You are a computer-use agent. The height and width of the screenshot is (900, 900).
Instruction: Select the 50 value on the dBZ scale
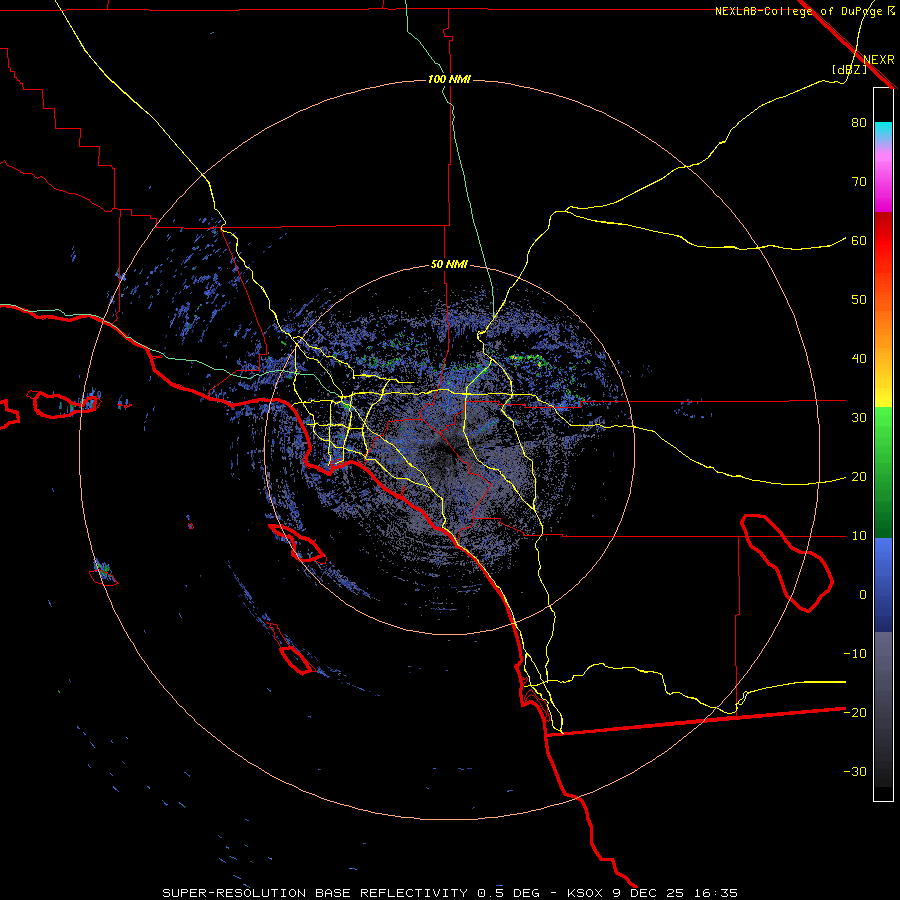click(859, 300)
